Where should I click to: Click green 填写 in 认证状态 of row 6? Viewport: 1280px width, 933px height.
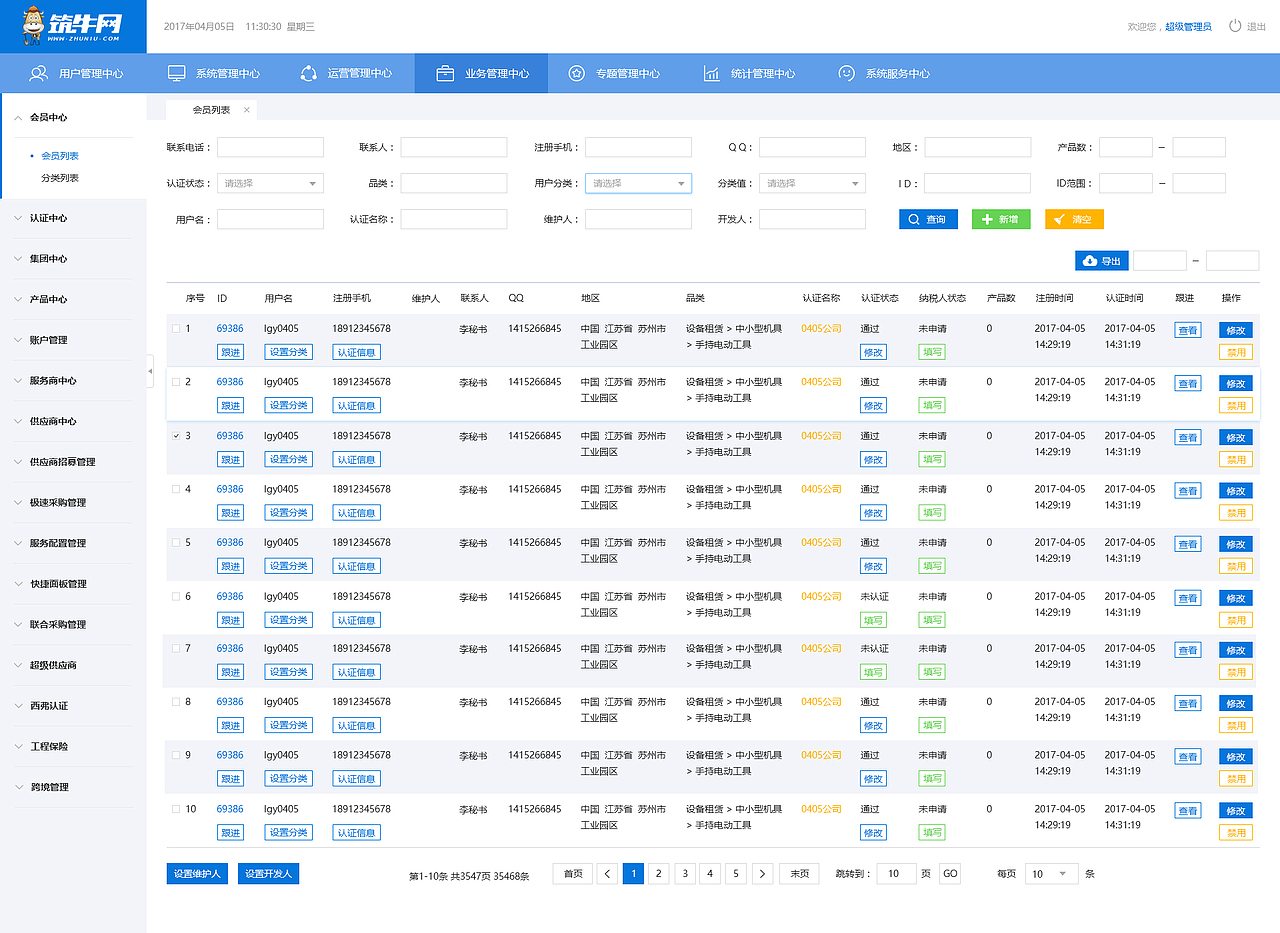coord(873,620)
